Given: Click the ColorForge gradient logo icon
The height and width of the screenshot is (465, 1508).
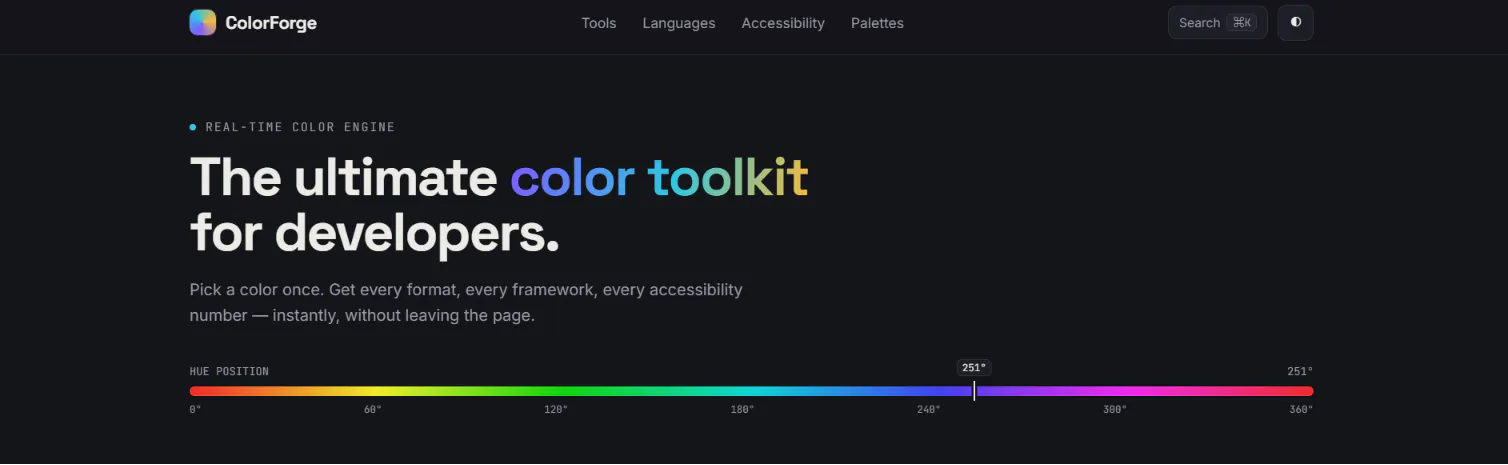Looking at the screenshot, I should (203, 23).
